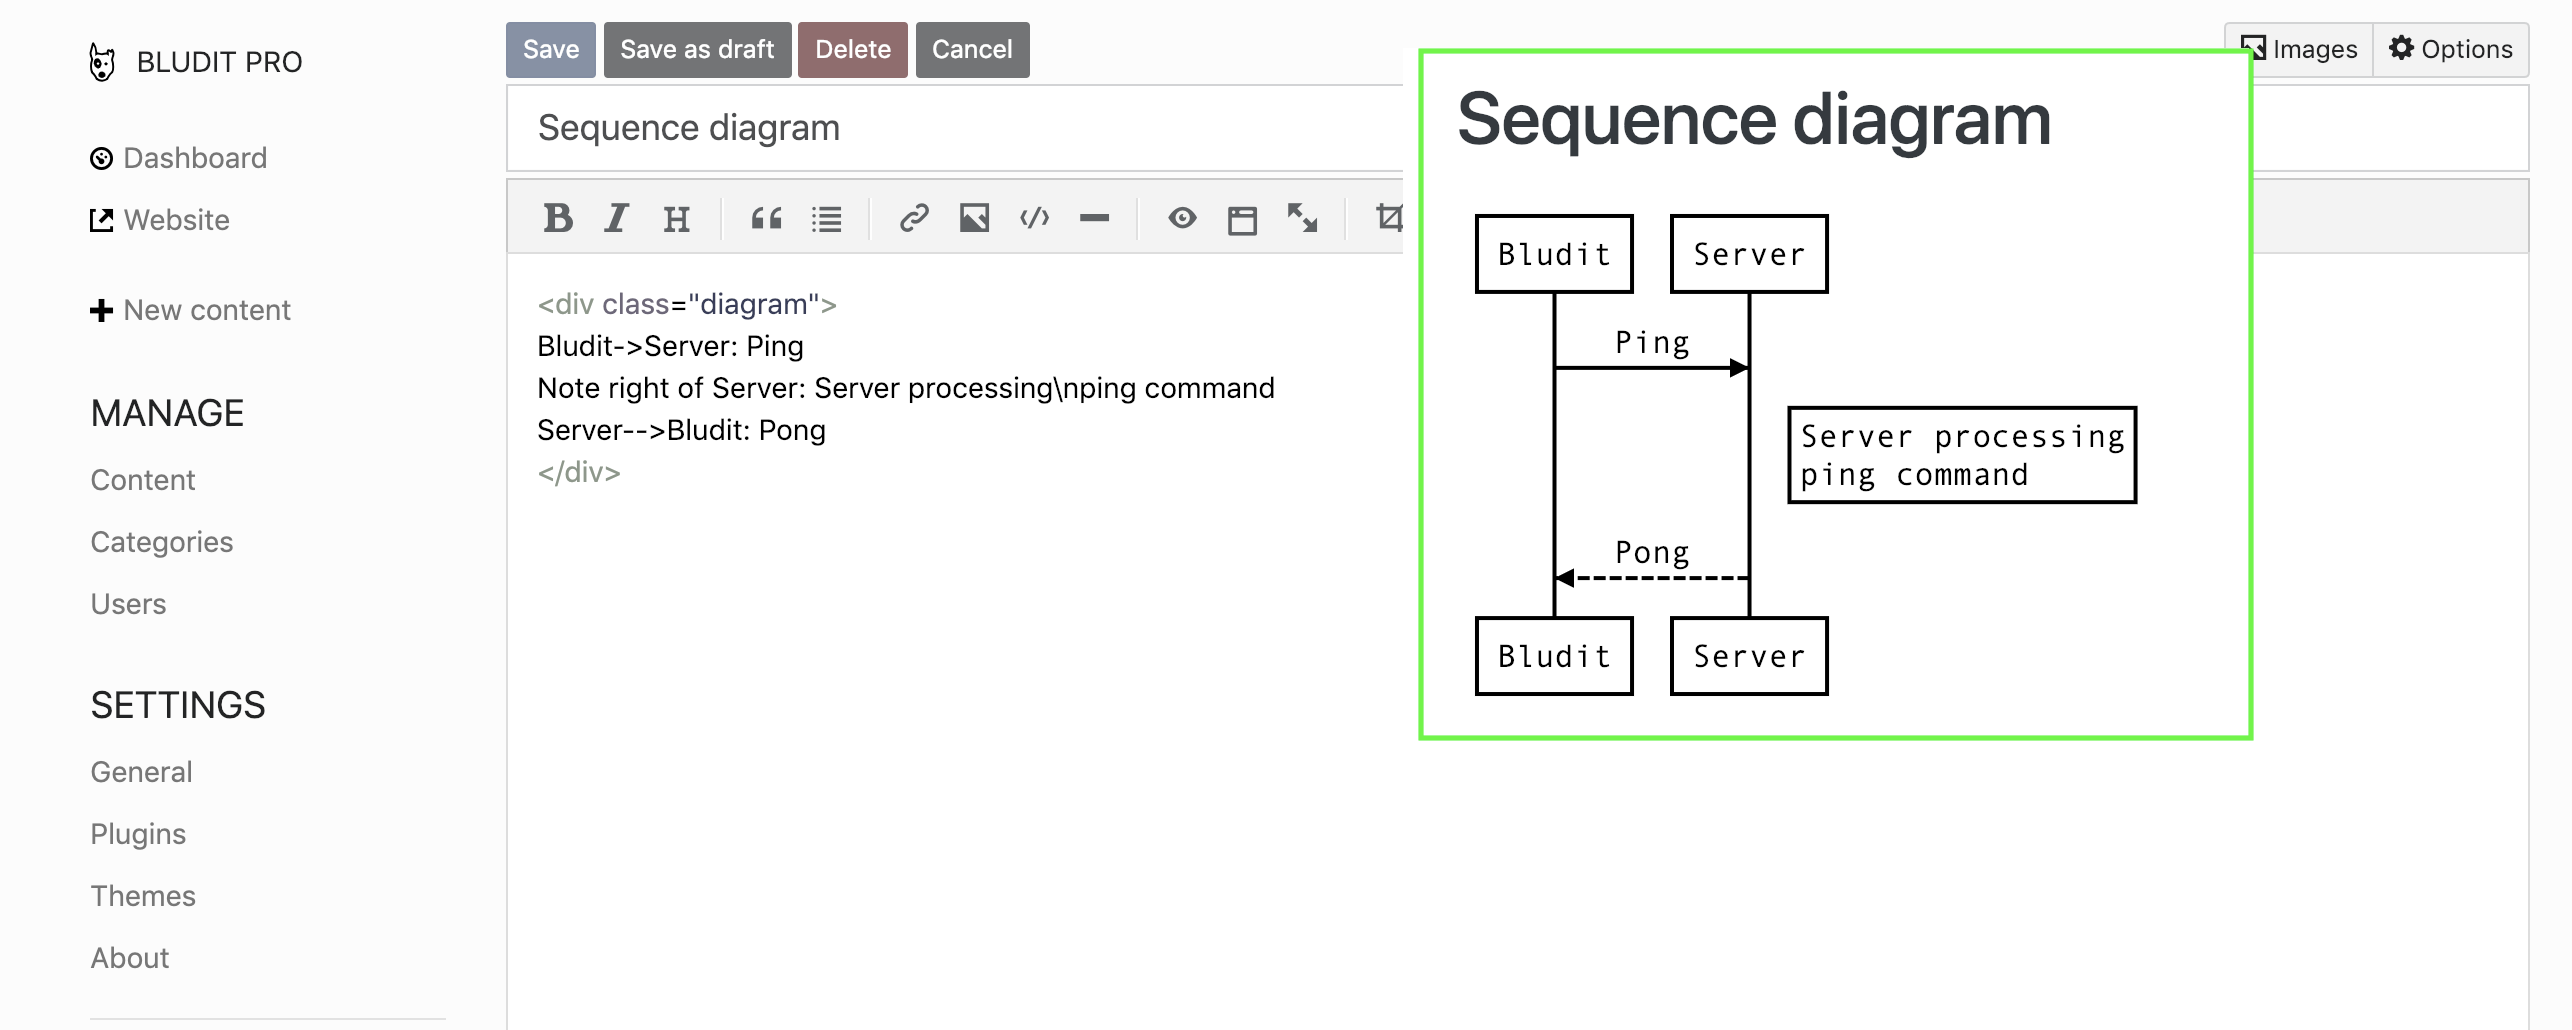This screenshot has height=1030, width=2572.
Task: Insert a heading with the H icon
Action: click(x=676, y=218)
